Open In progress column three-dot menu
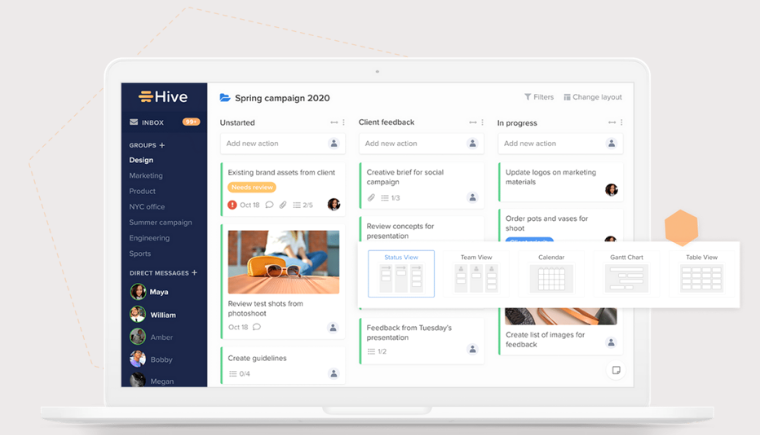Image resolution: width=760 pixels, height=435 pixels. [x=621, y=122]
